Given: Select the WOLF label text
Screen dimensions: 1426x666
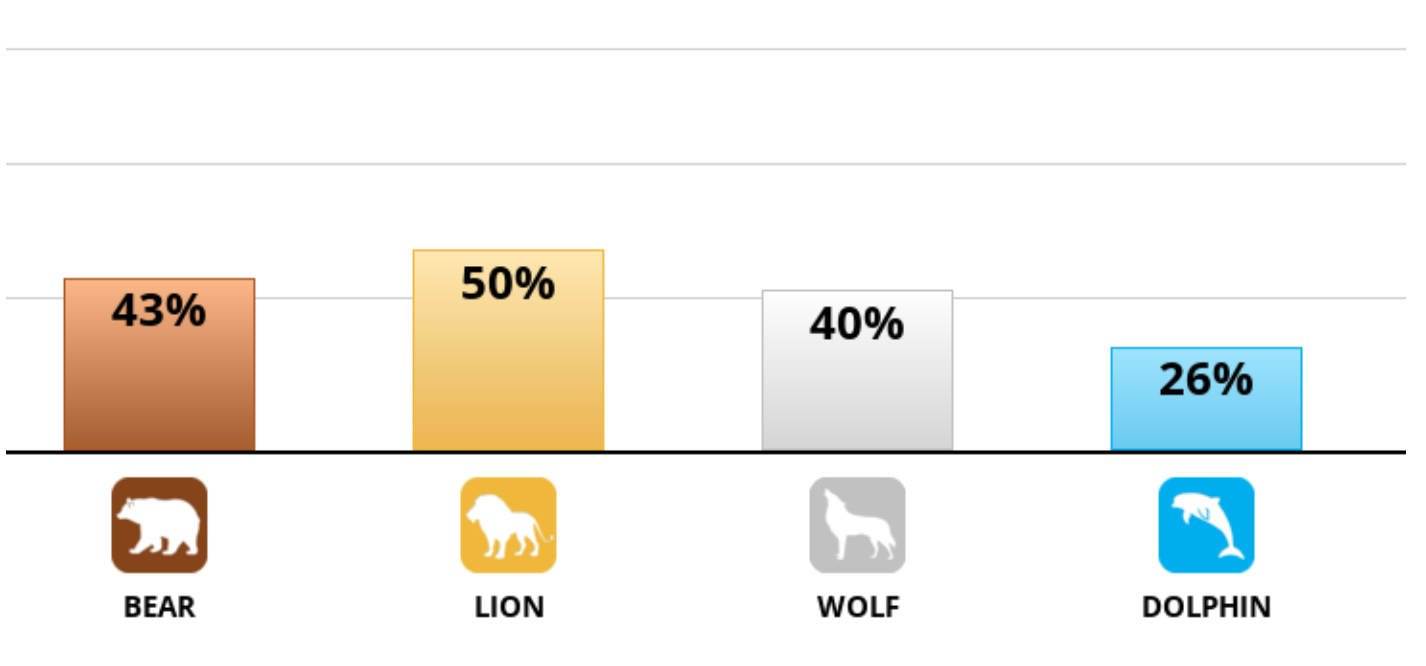Looking at the screenshot, I should pyautogui.click(x=858, y=607).
